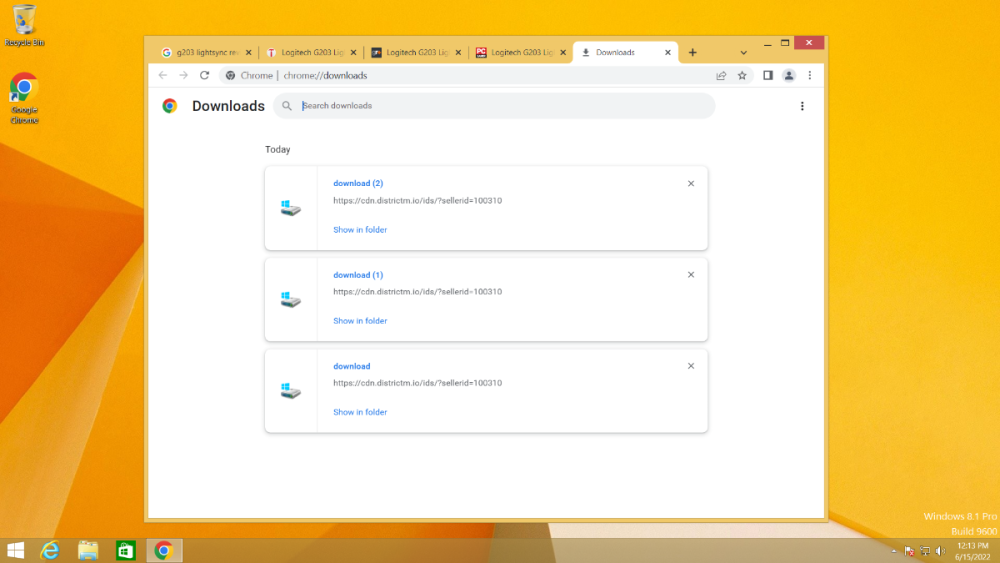This screenshot has height=563, width=1000.
Task: Show download (1) in folder
Action: pyautogui.click(x=360, y=321)
